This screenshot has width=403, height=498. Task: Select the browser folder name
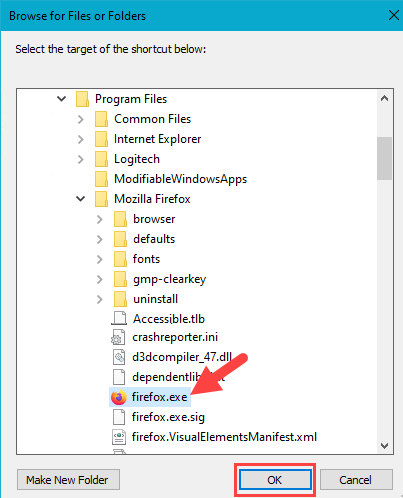pos(154,219)
